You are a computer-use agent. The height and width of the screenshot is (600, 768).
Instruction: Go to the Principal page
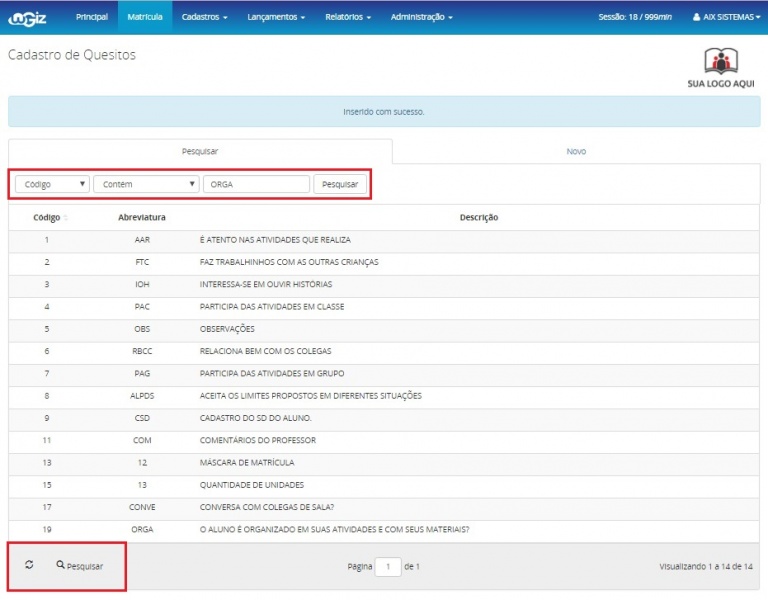[x=91, y=17]
